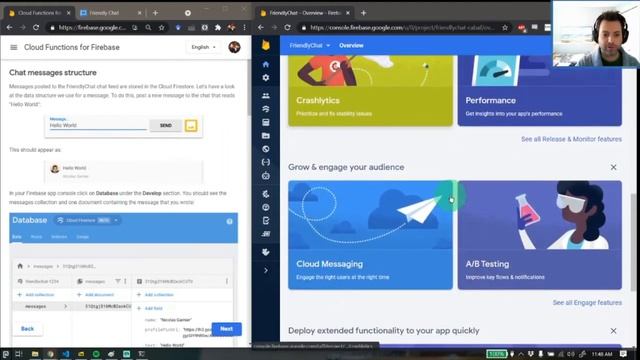Reload page in right browser window
The height and width of the screenshot is (360, 640).
point(288,27)
